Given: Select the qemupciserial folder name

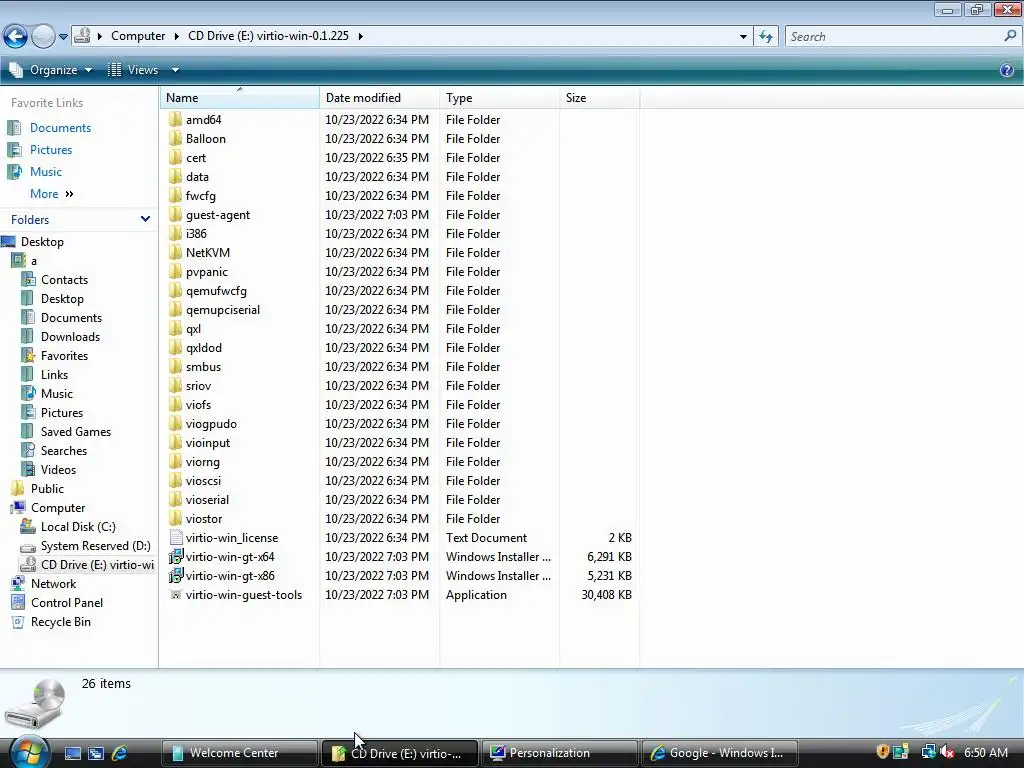Looking at the screenshot, I should click(x=223, y=310).
